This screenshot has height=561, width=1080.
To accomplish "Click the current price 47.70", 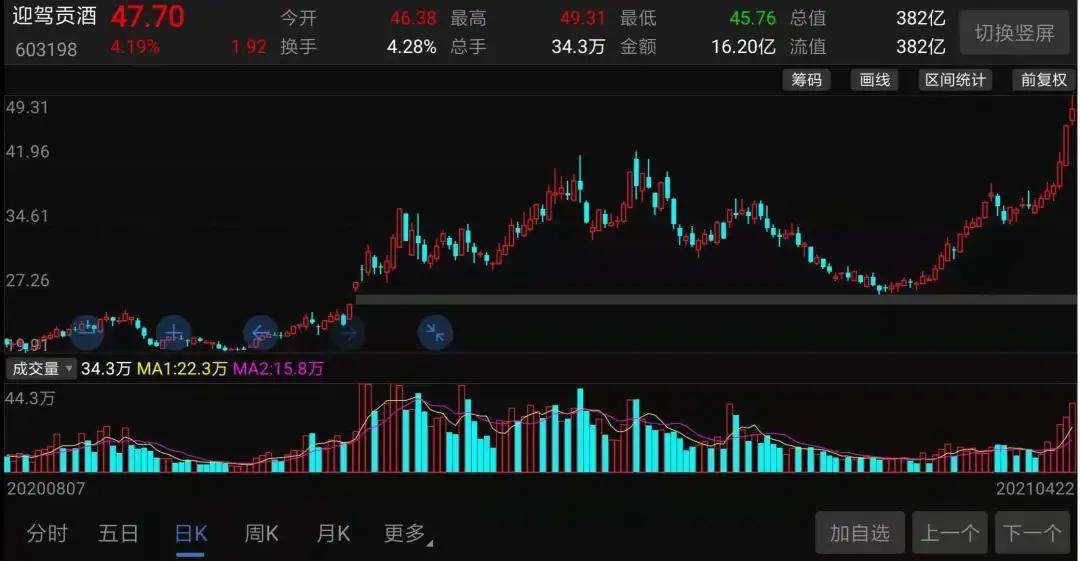I will pos(147,17).
